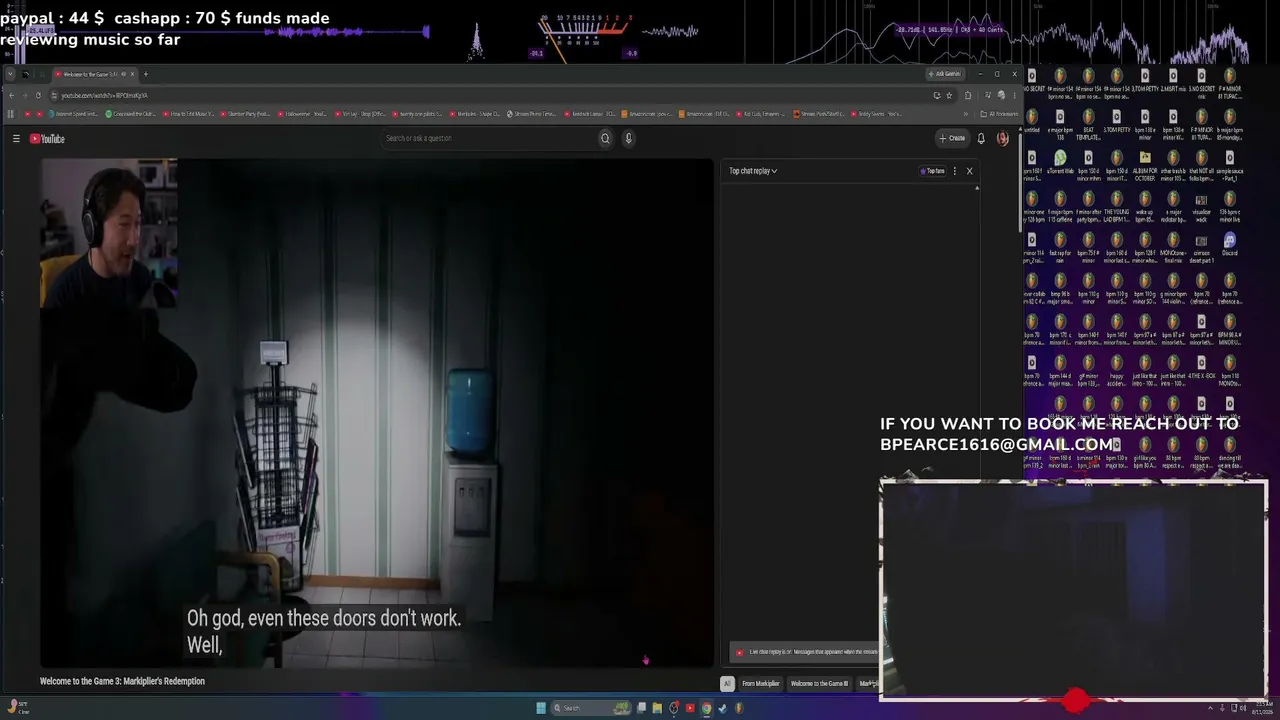Viewport: 1280px width, 720px height.
Task: Open the Discord desktop shortcut
Action: coord(1230,246)
